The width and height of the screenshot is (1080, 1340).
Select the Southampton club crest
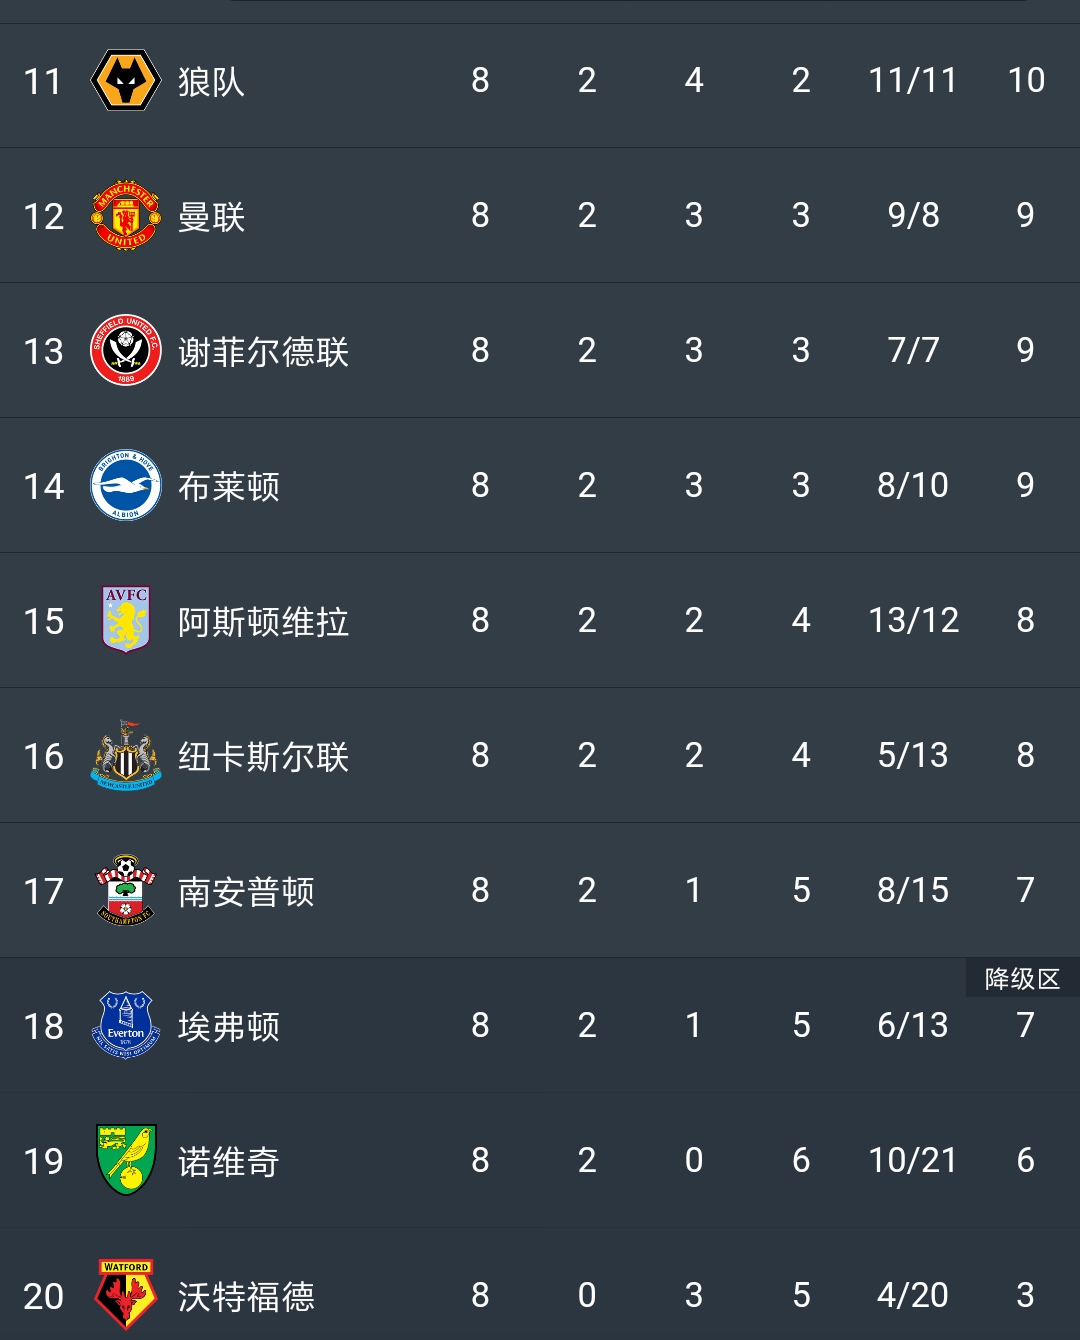click(126, 890)
